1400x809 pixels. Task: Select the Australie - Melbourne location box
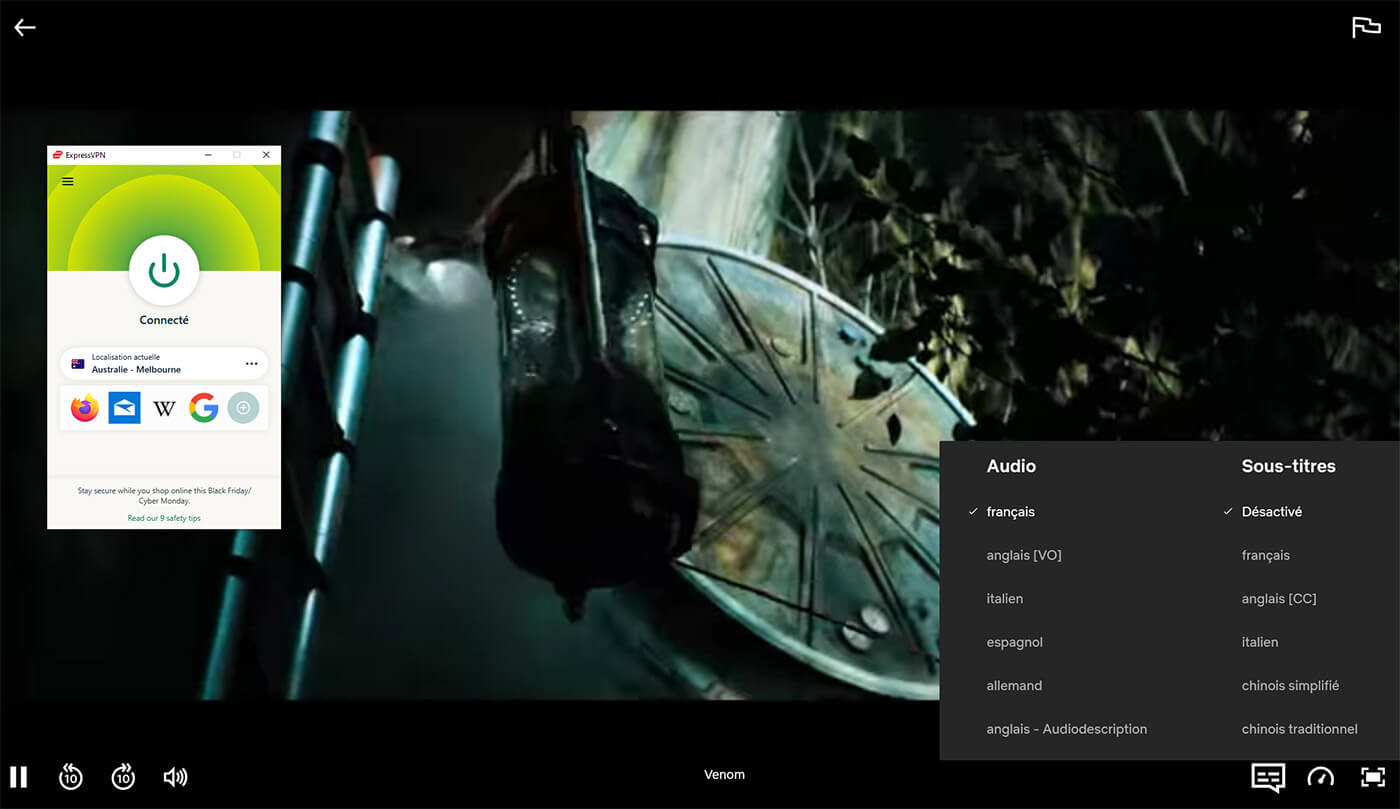164,364
